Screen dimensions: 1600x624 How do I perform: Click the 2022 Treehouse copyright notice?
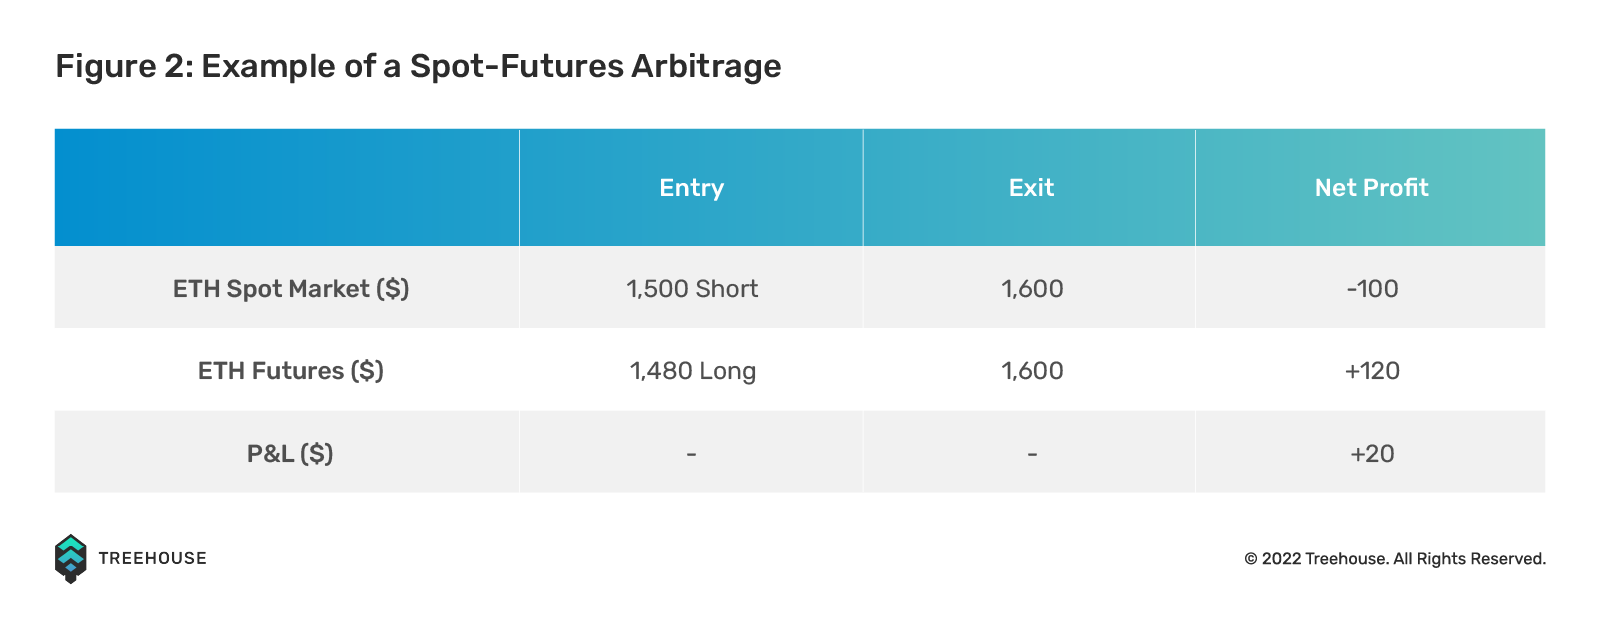tap(1395, 559)
